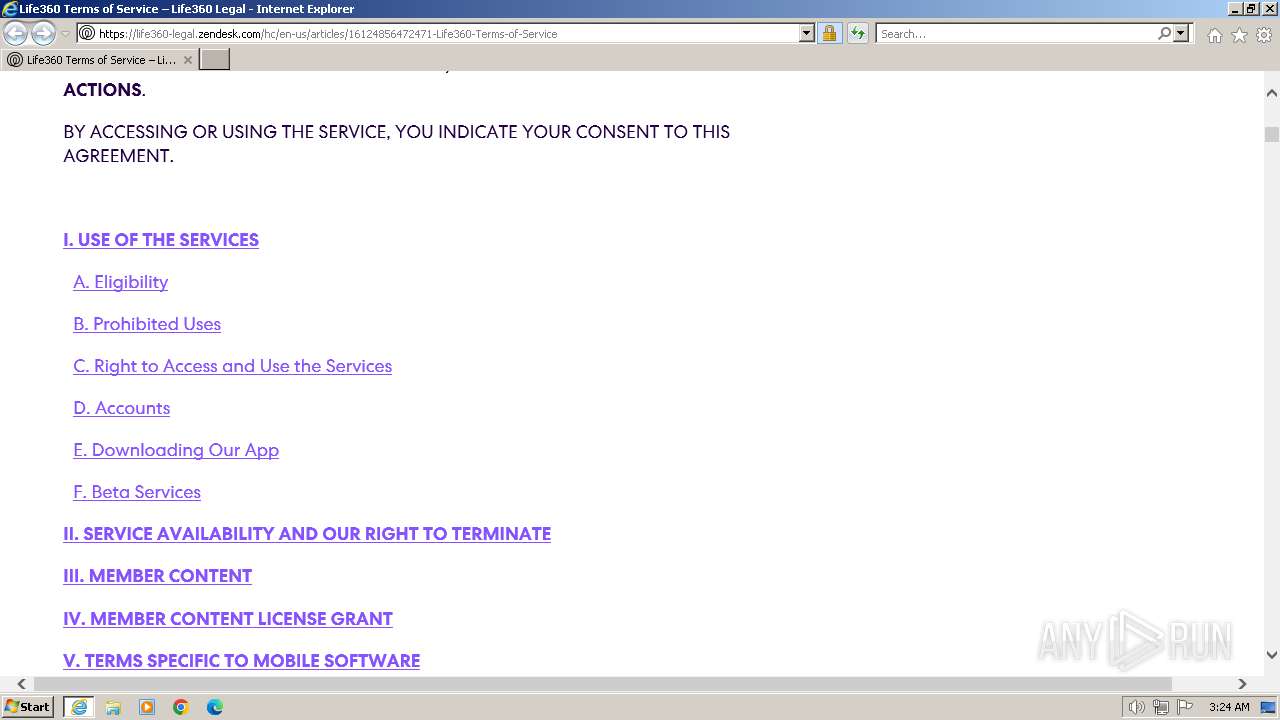Image resolution: width=1280 pixels, height=720 pixels.
Task: Open the III. MEMBER CONTENT link
Action: (x=157, y=576)
